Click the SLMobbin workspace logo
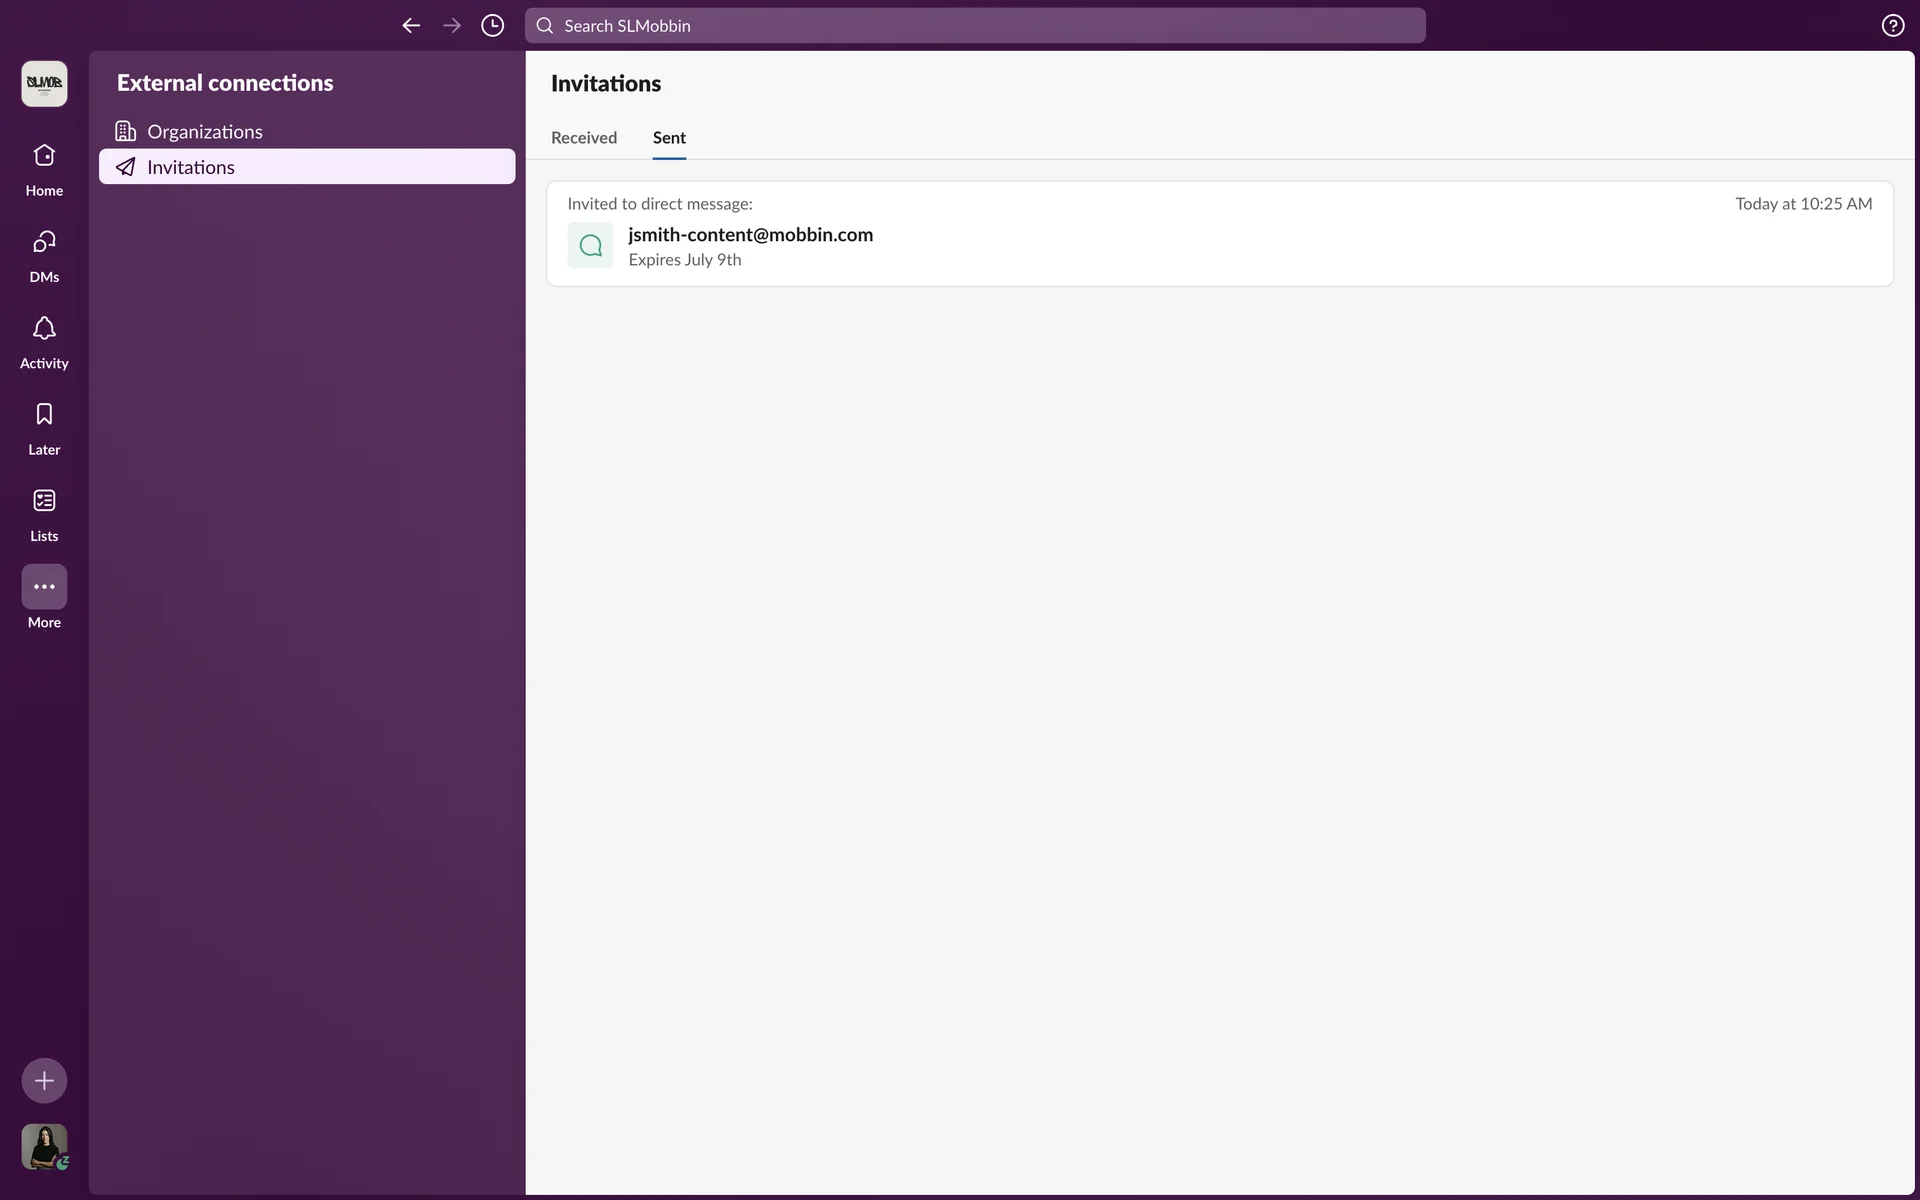Image resolution: width=1920 pixels, height=1200 pixels. coord(44,83)
